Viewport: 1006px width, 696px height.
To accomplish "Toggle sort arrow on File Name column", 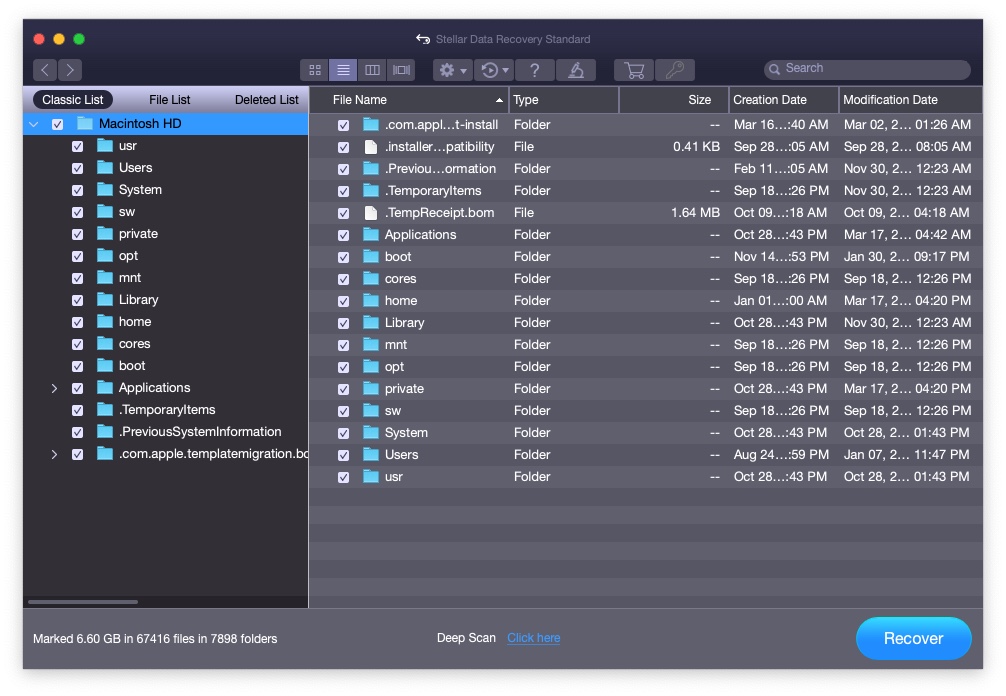I will point(499,100).
